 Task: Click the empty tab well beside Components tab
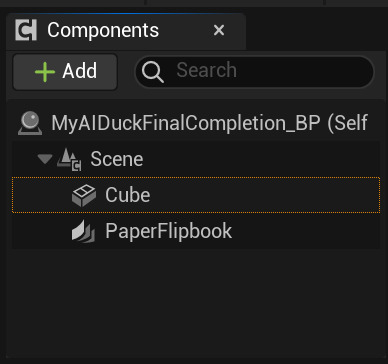[x=317, y=32]
